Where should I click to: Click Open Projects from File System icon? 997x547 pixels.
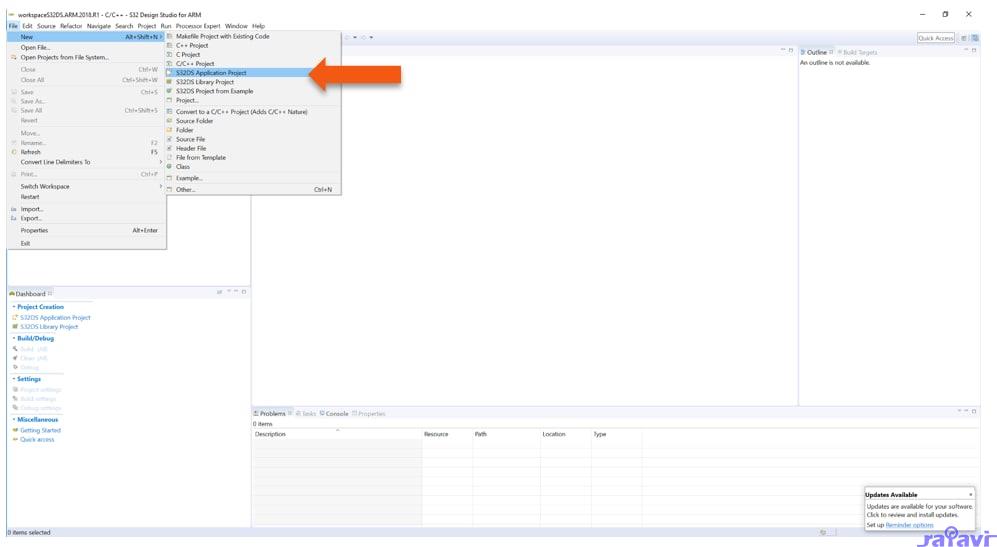click(14, 57)
